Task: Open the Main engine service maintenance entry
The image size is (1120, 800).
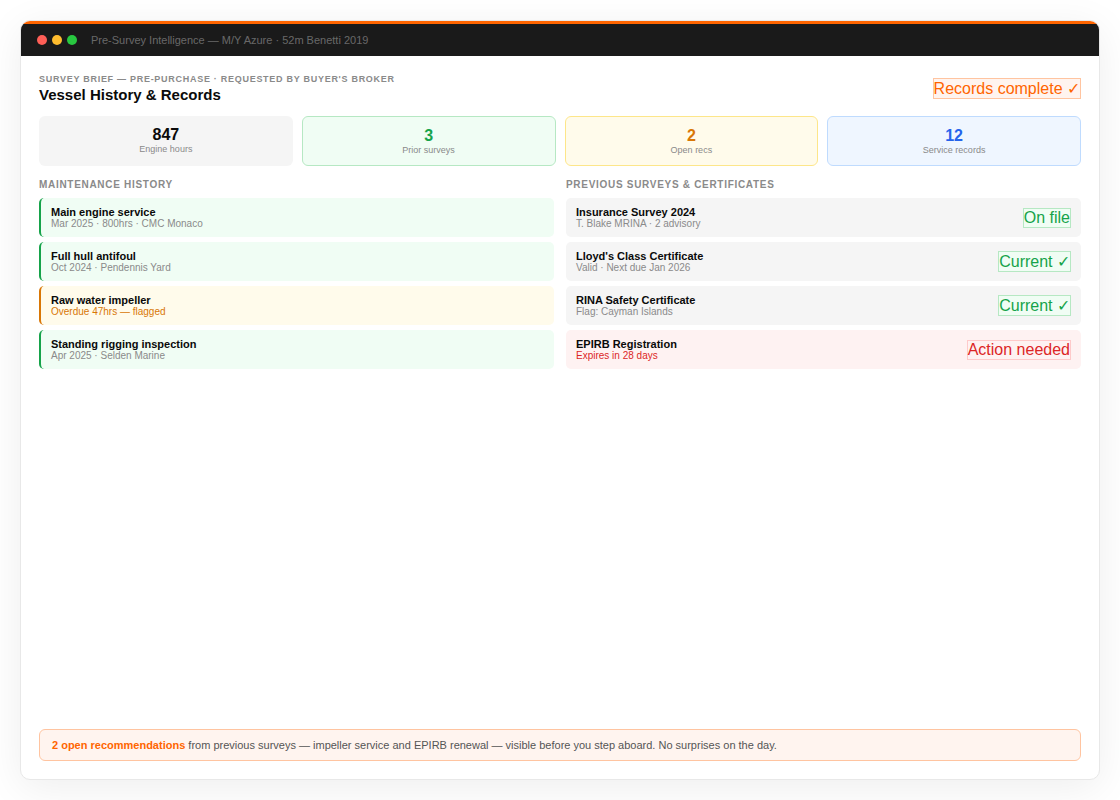Action: pyautogui.click(x=296, y=217)
